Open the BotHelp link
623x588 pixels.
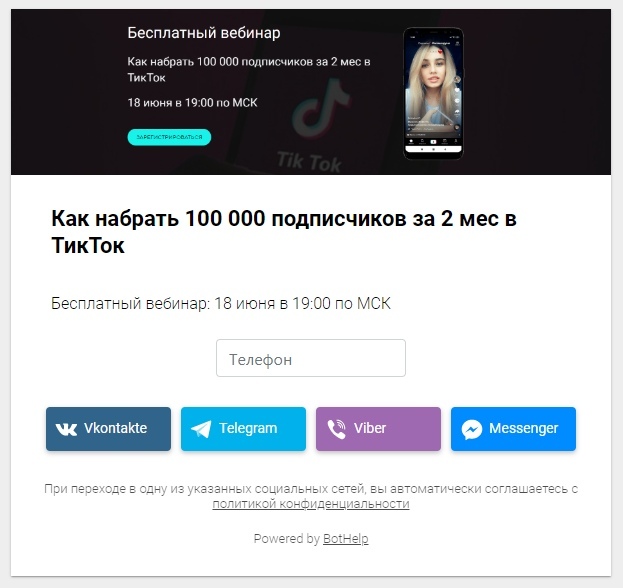tap(346, 539)
